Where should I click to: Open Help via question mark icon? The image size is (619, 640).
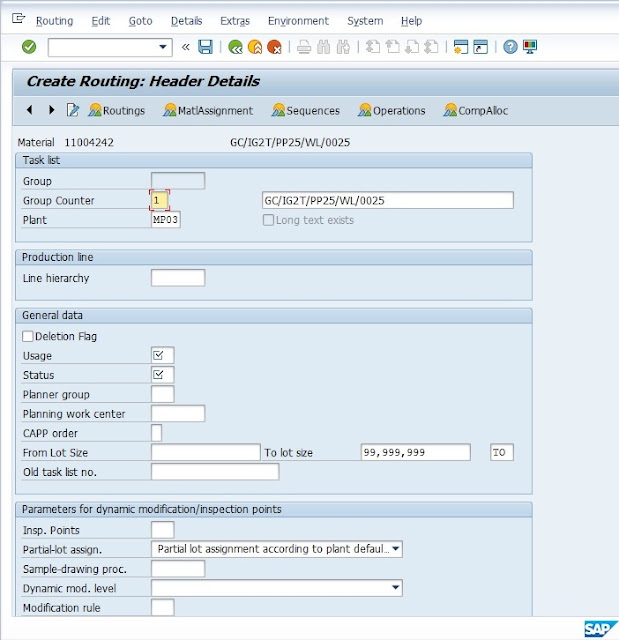[510, 47]
